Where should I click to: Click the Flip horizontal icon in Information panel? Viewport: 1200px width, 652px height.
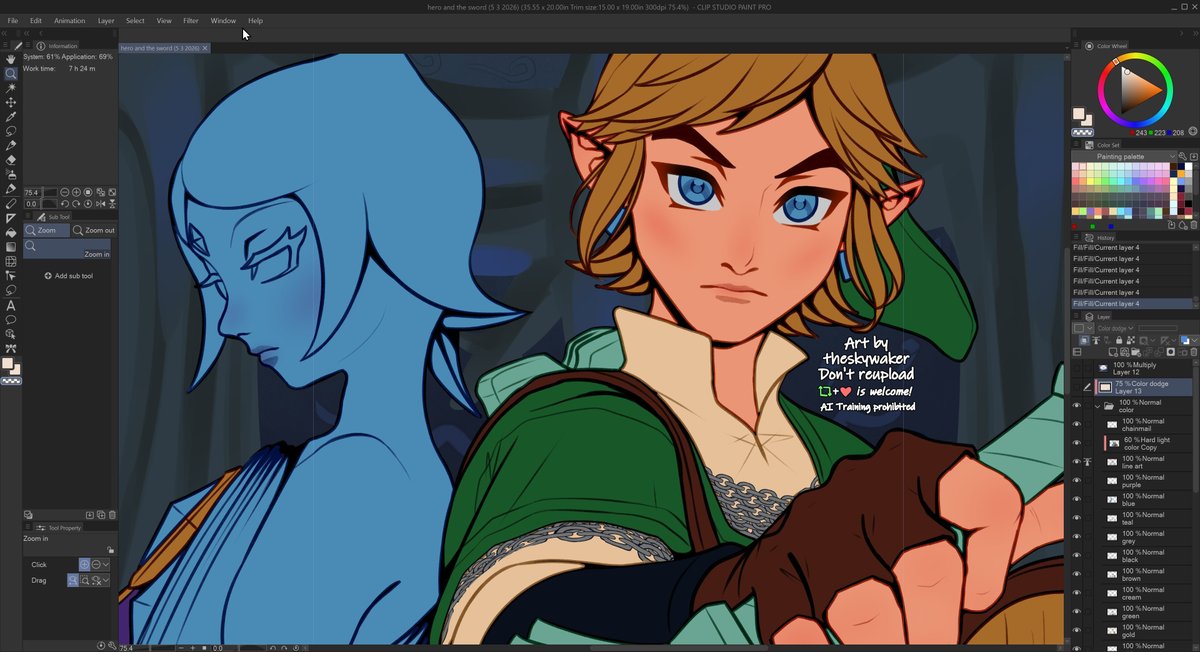pos(101,204)
